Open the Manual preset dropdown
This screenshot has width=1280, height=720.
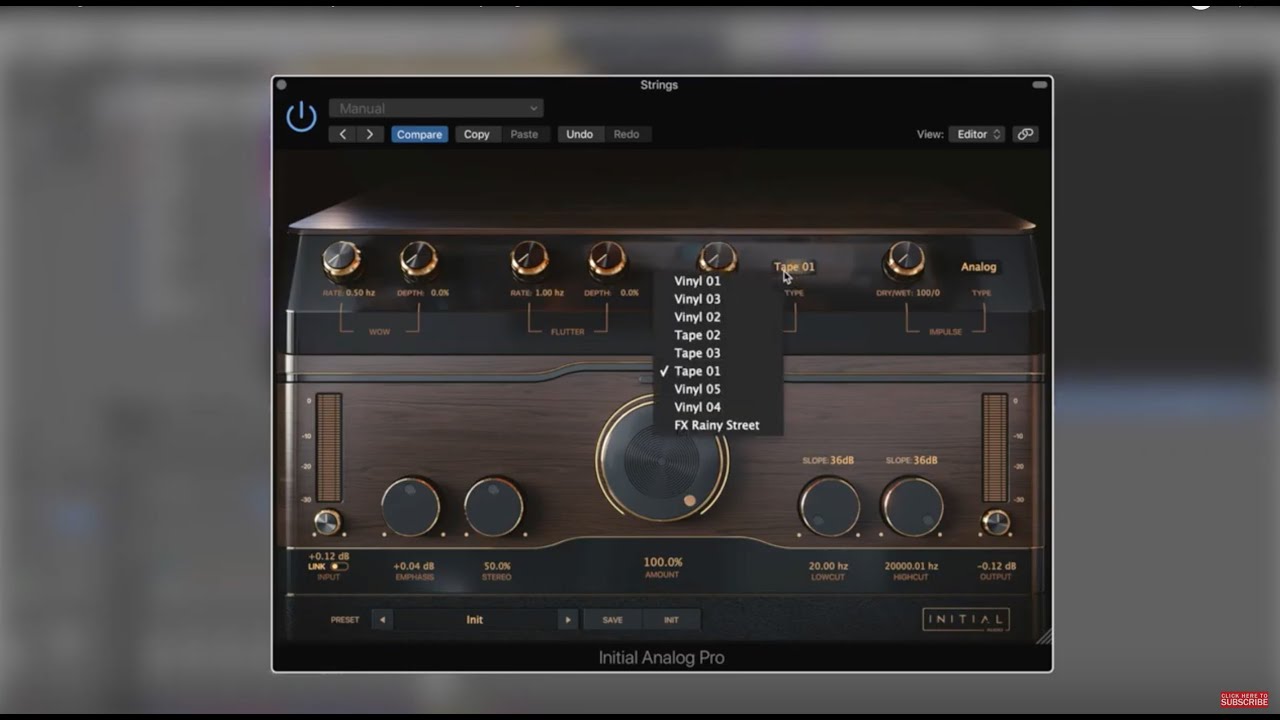click(x=436, y=108)
